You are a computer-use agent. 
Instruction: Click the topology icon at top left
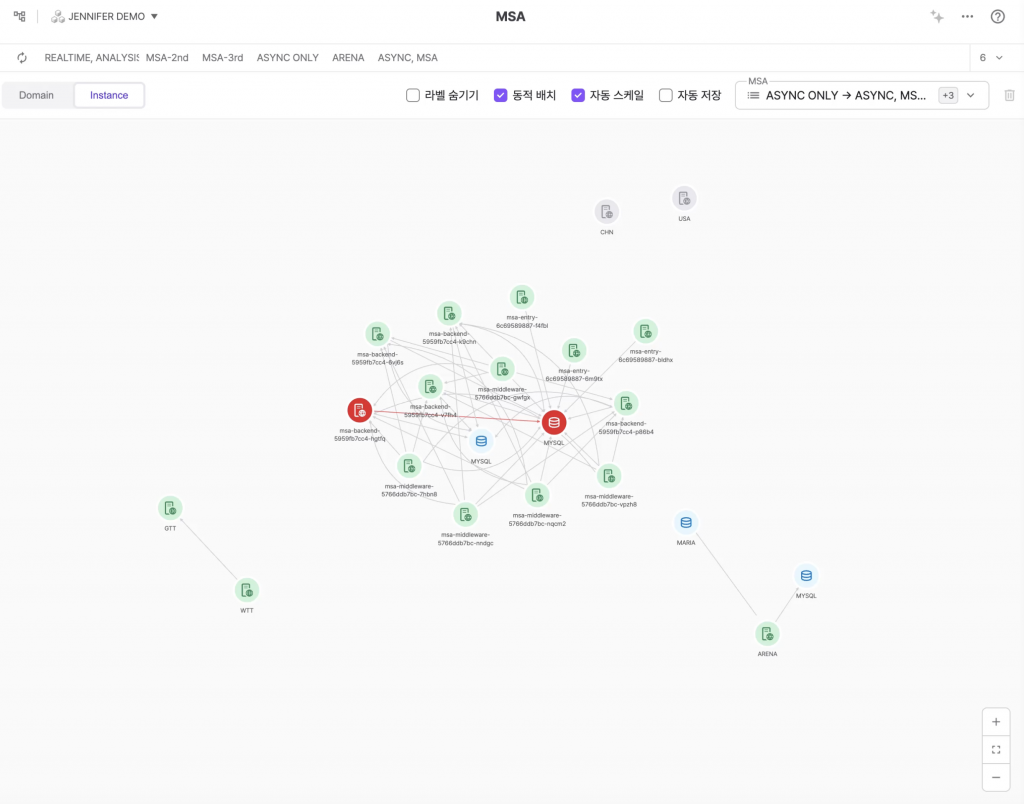[20, 17]
